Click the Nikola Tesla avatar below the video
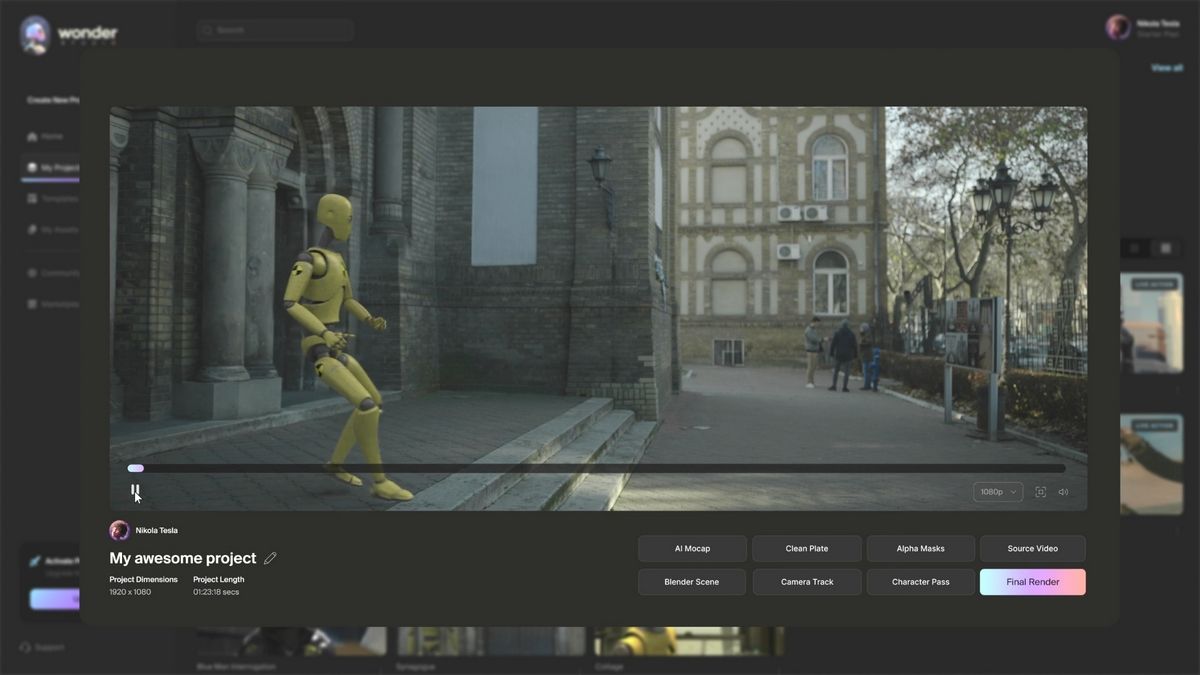 click(120, 530)
